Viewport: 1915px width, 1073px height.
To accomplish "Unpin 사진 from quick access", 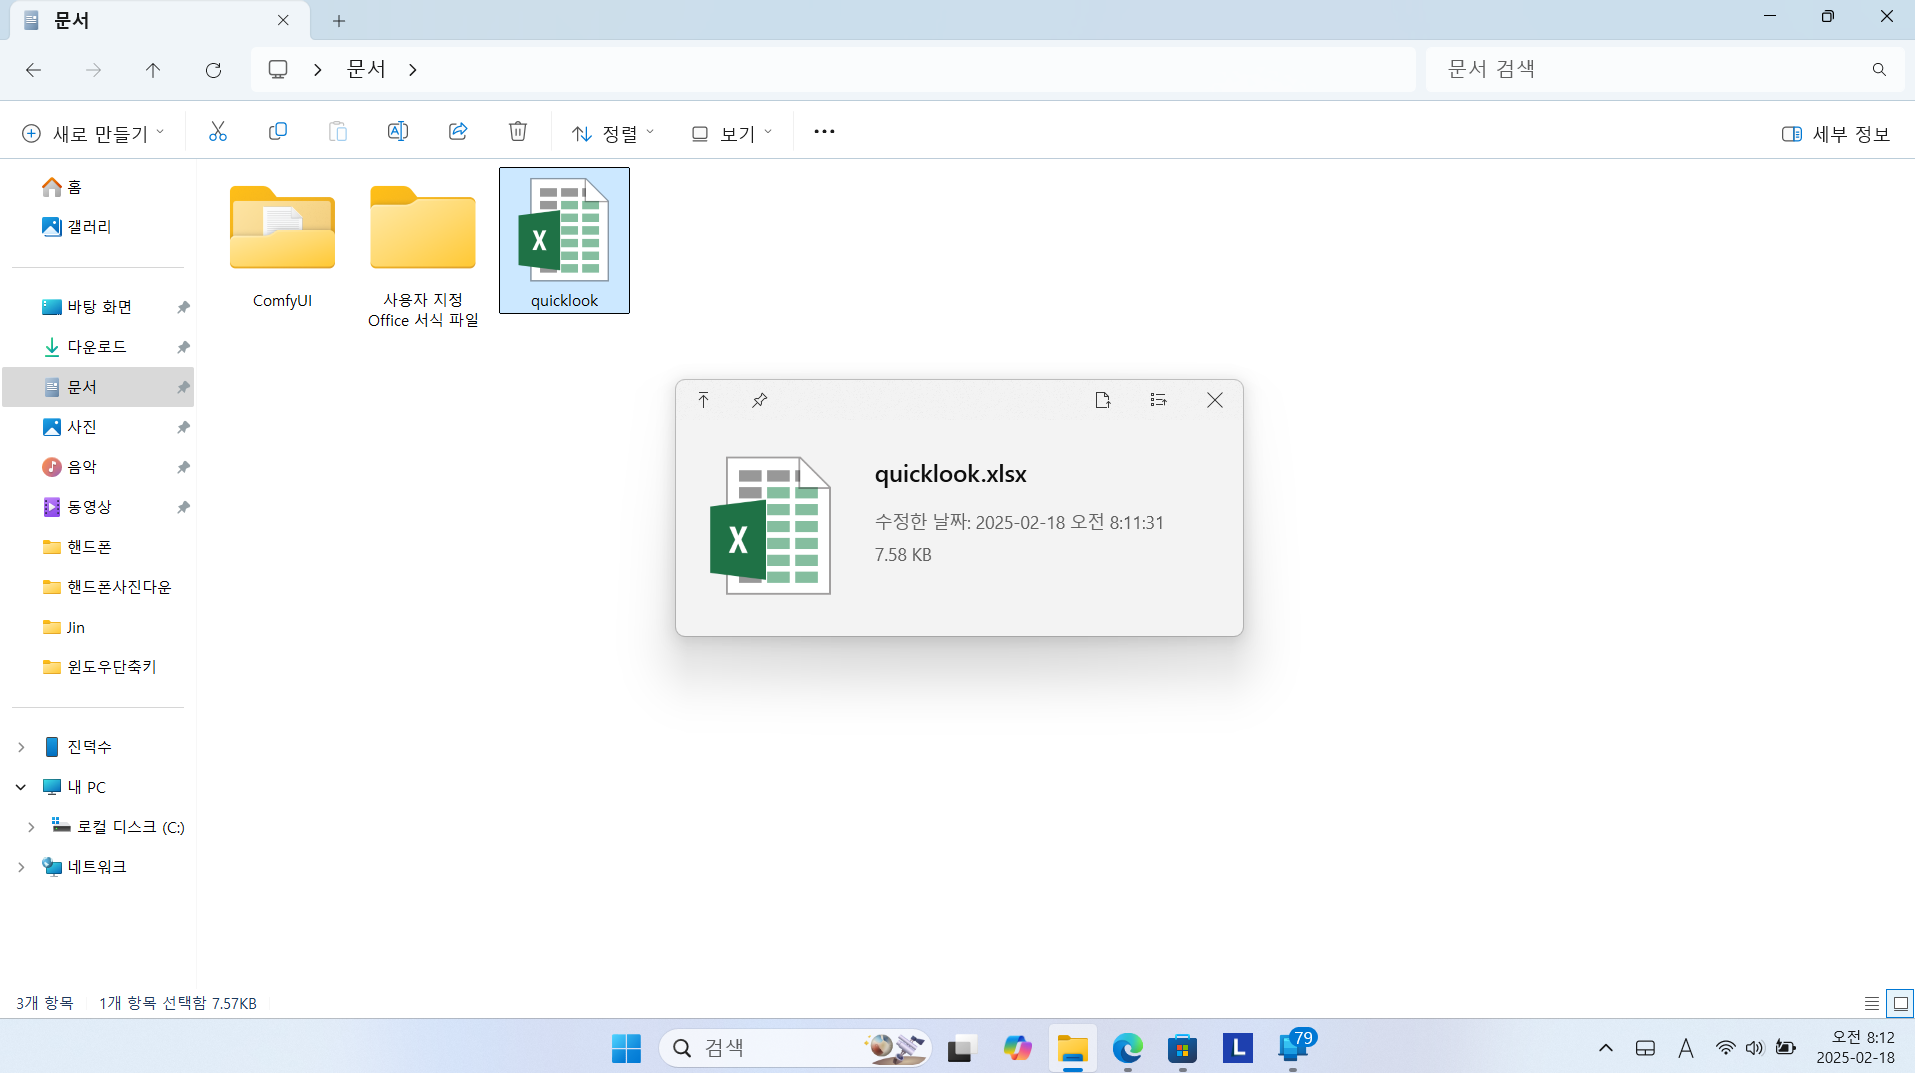I will point(183,427).
